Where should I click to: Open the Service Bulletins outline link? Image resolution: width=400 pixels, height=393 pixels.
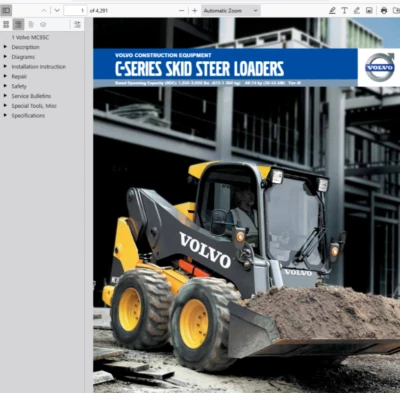pyautogui.click(x=31, y=96)
